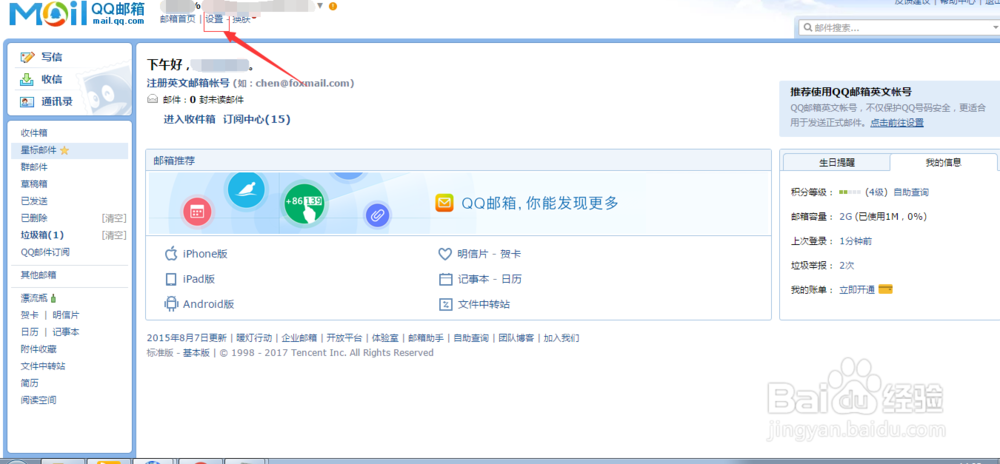Screen dimensions: 1000x464
Task: Check mail with 收信
Action: (x=52, y=79)
